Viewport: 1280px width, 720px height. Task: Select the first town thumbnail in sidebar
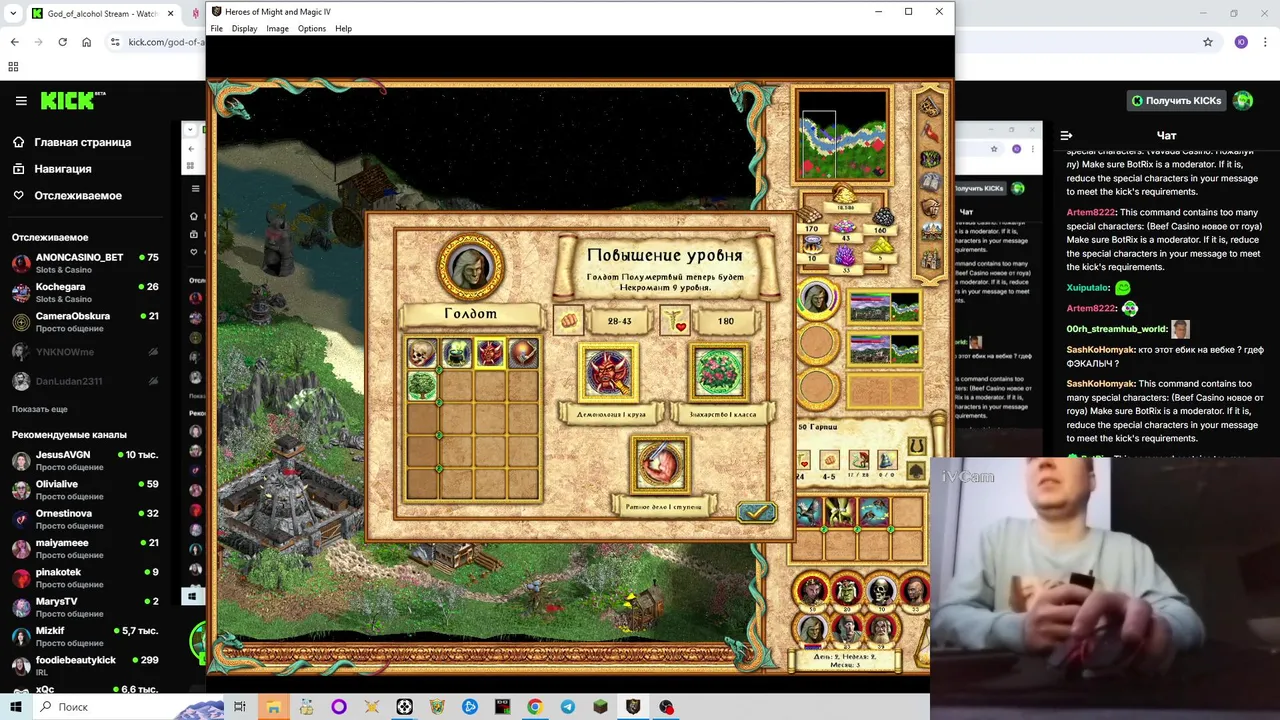coord(884,308)
